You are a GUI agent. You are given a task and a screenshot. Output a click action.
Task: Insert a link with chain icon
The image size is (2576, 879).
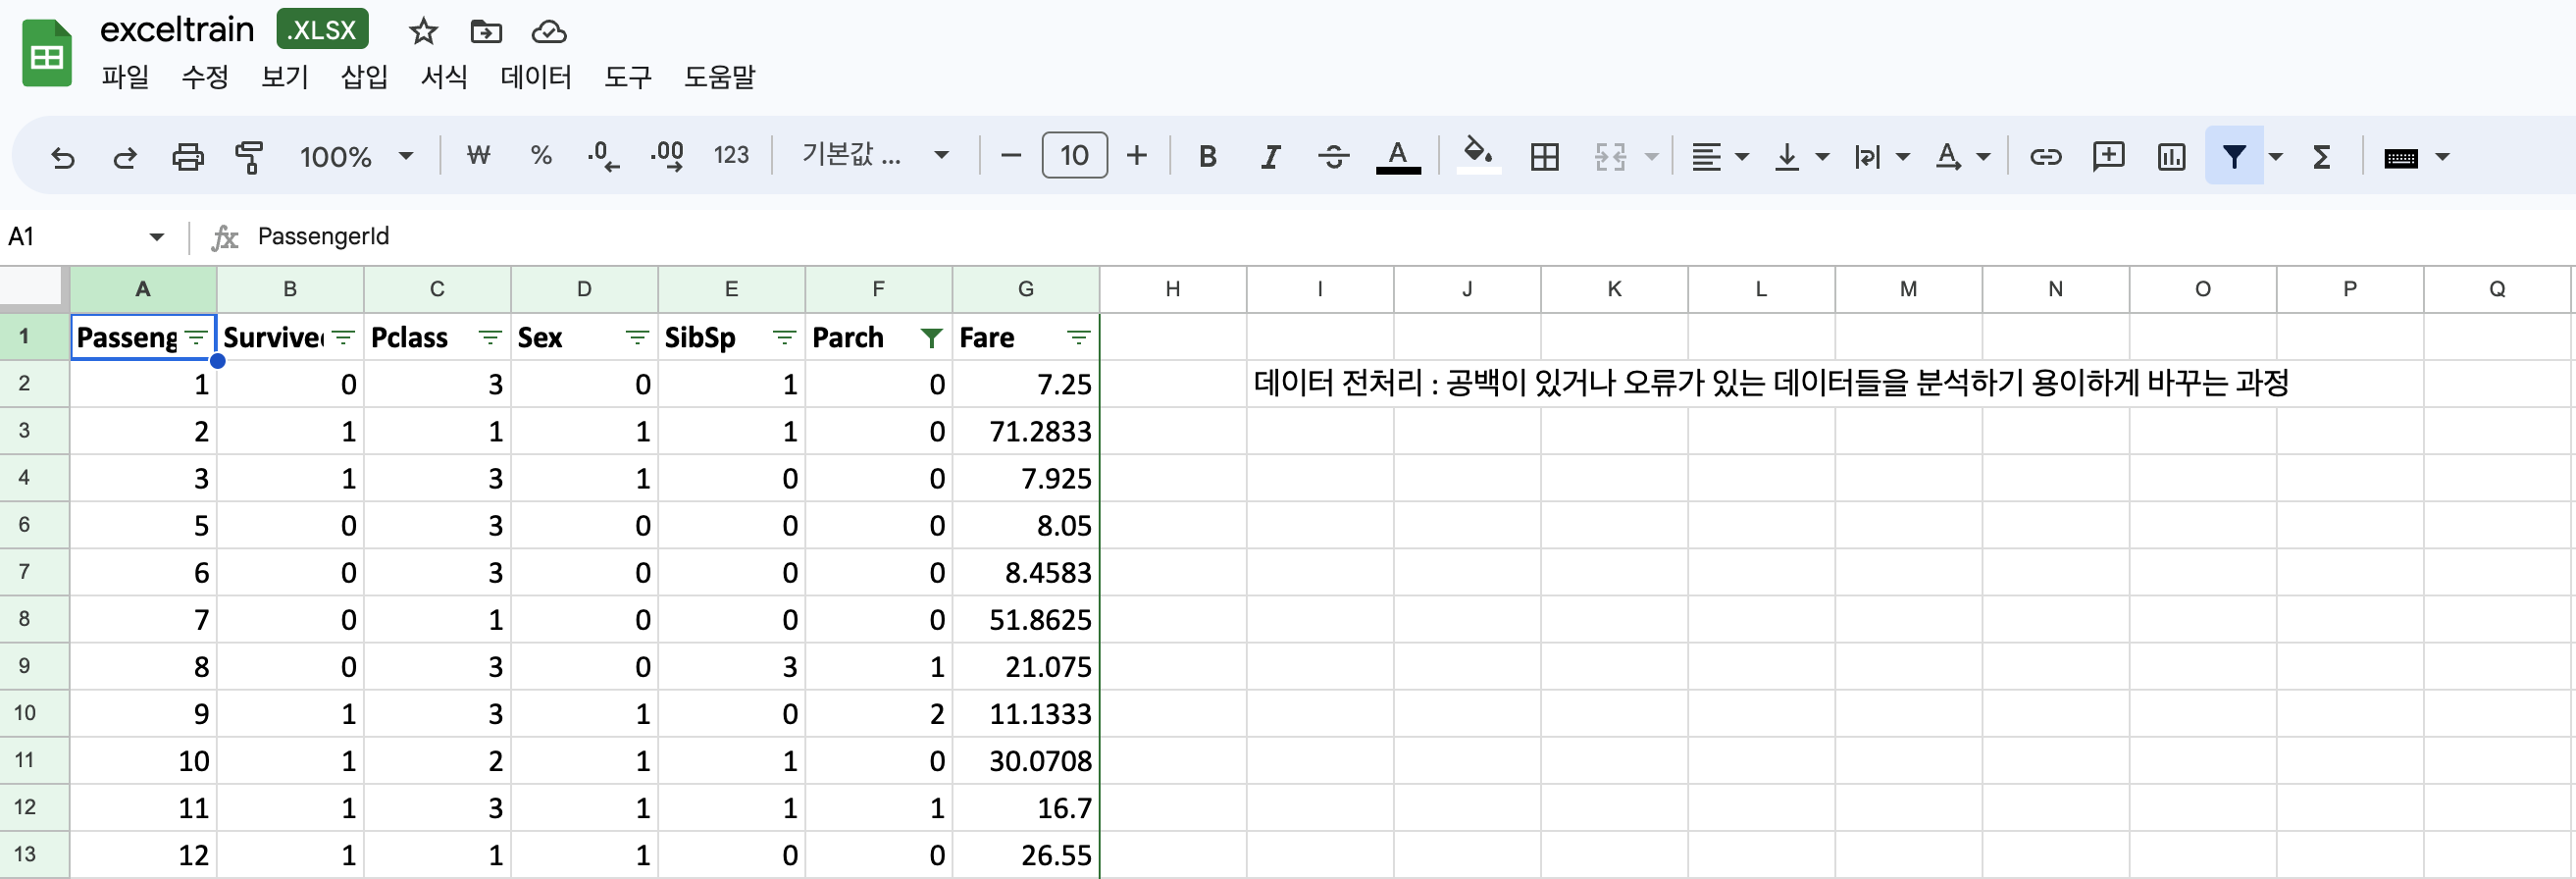point(2045,156)
